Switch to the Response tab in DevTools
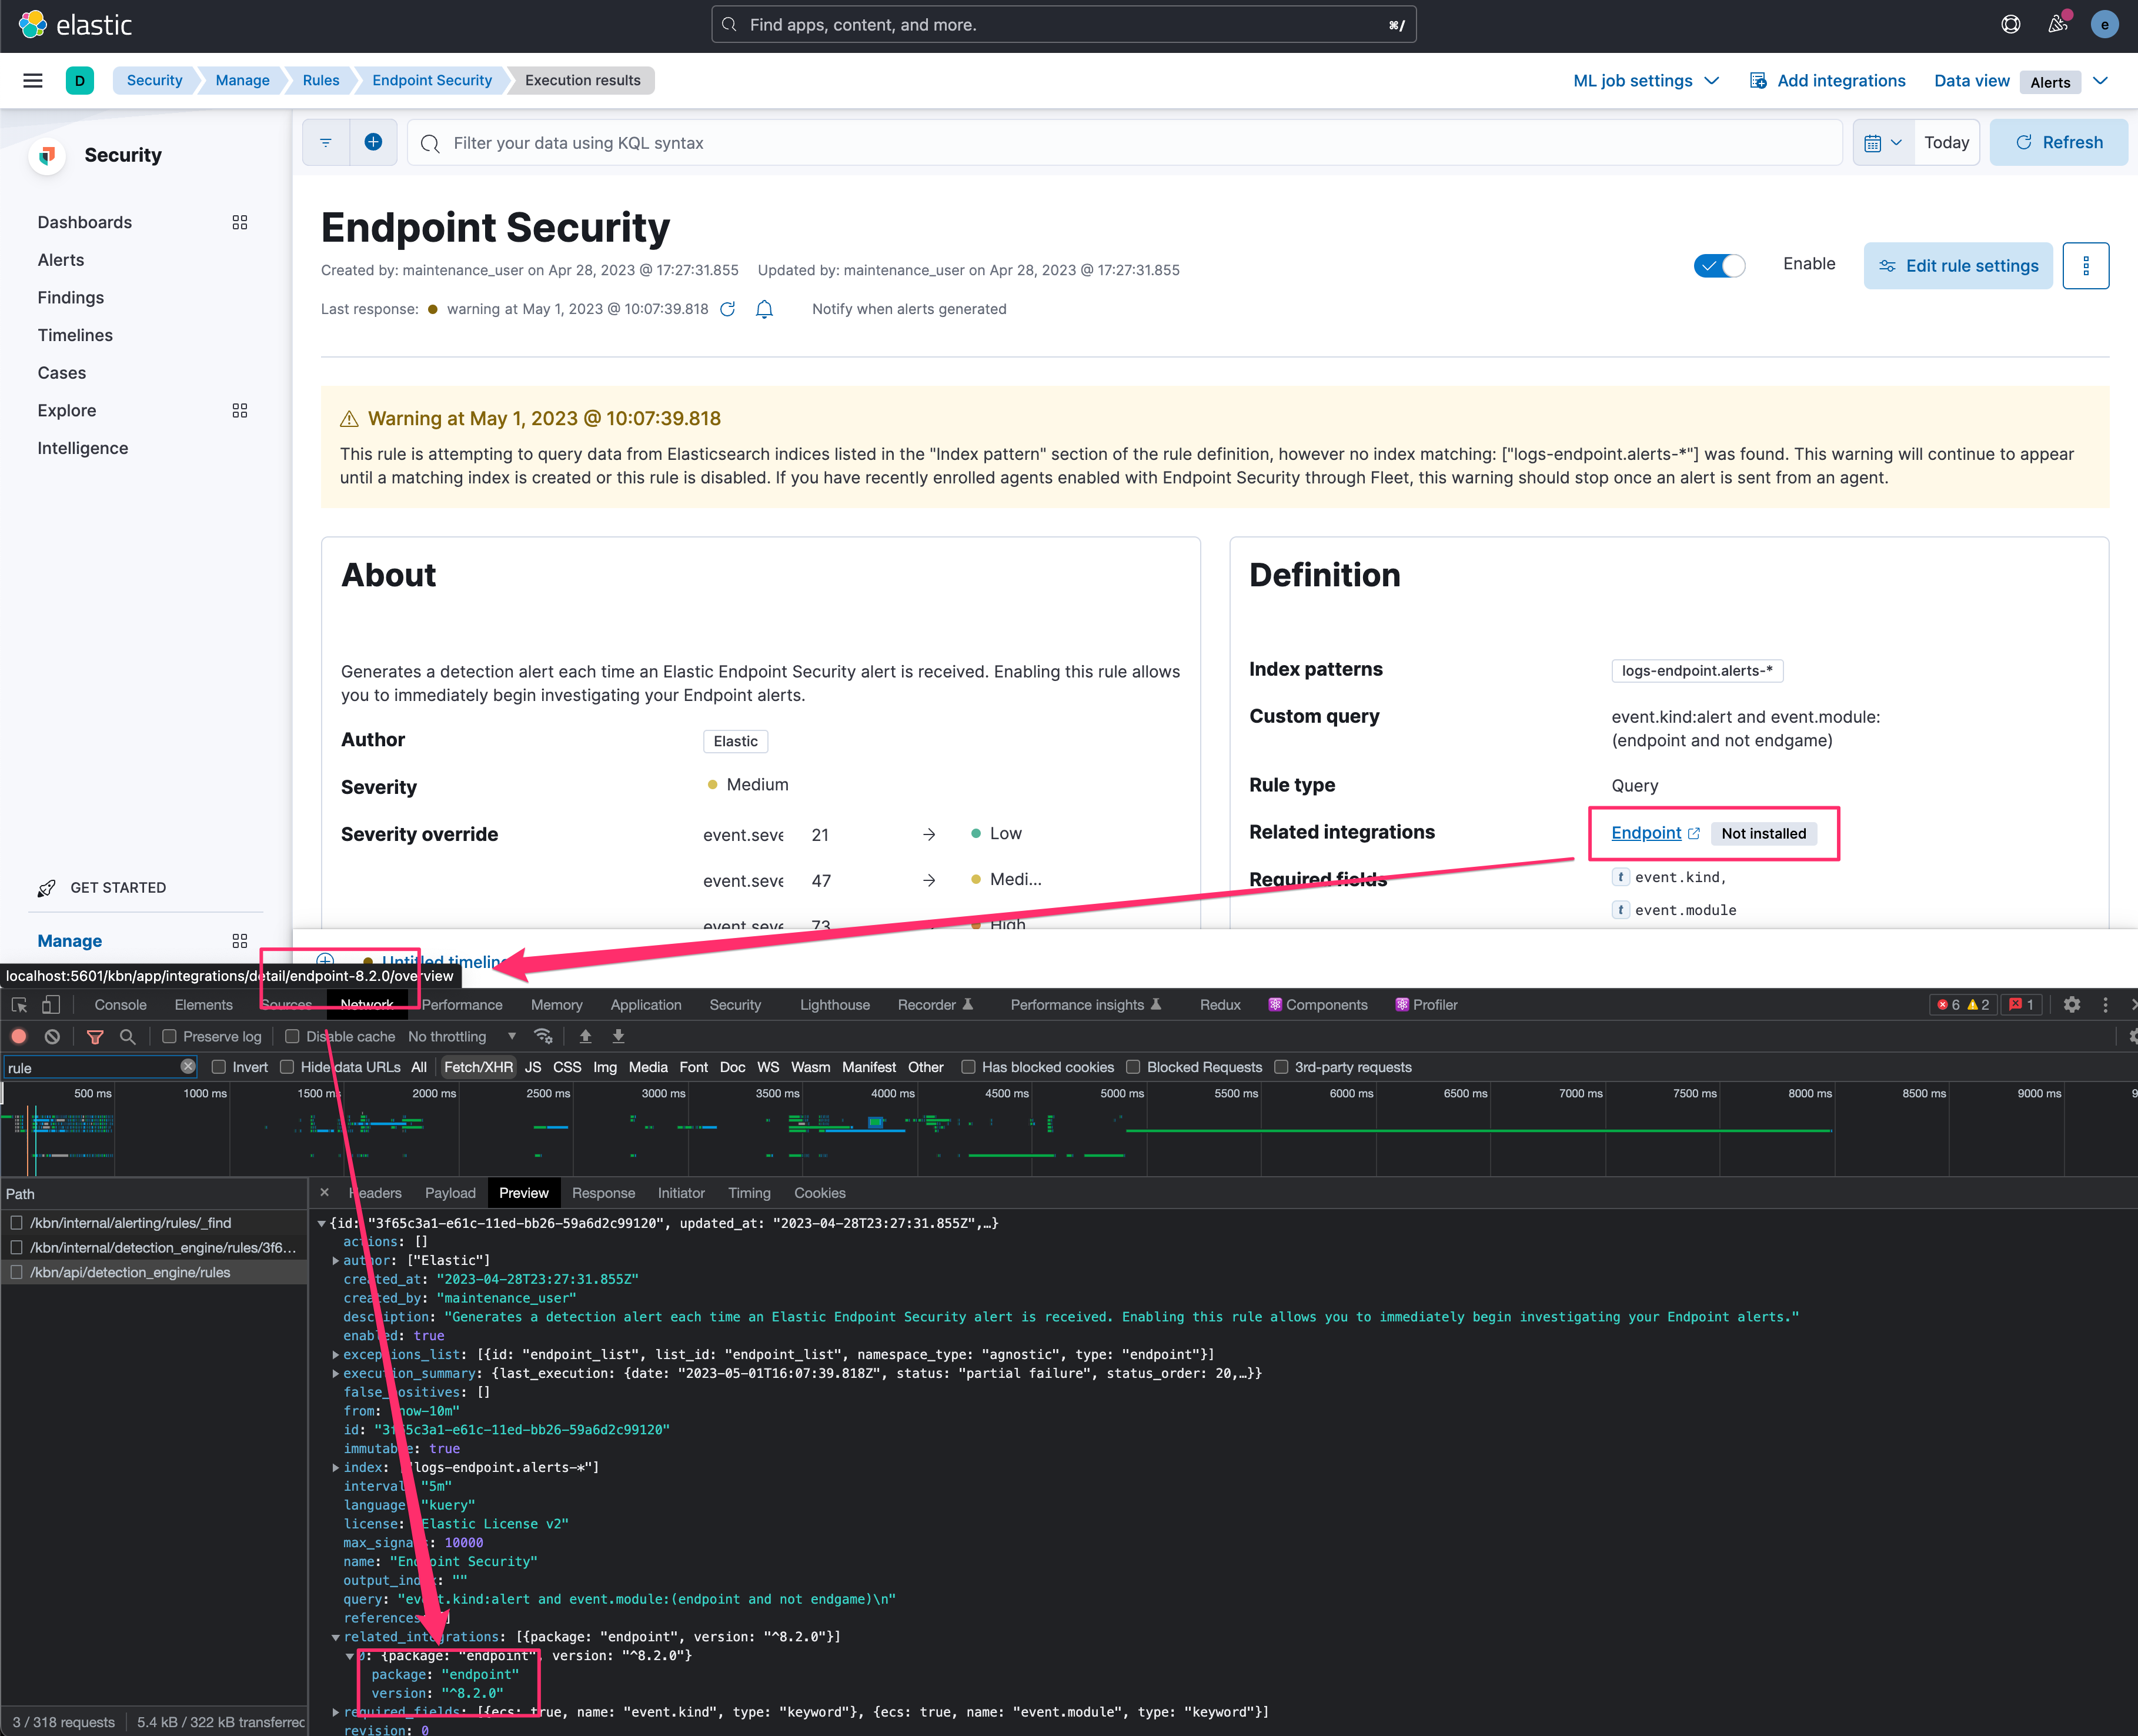This screenshot has width=2138, height=1736. tap(604, 1192)
